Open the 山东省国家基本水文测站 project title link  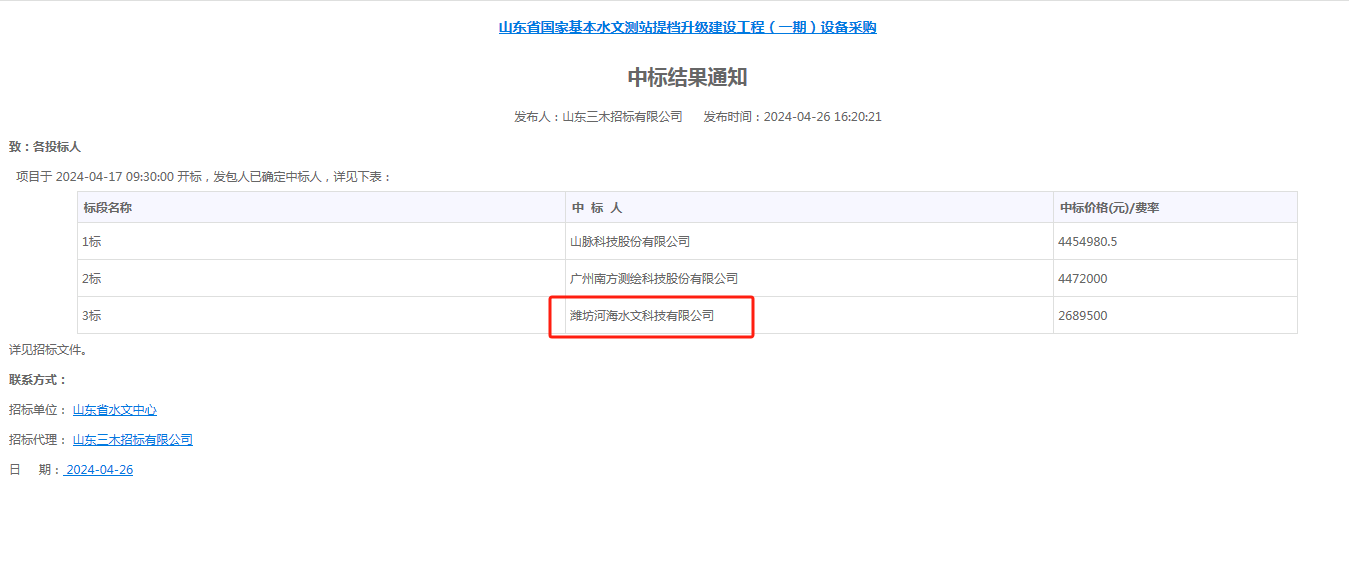pos(687,28)
